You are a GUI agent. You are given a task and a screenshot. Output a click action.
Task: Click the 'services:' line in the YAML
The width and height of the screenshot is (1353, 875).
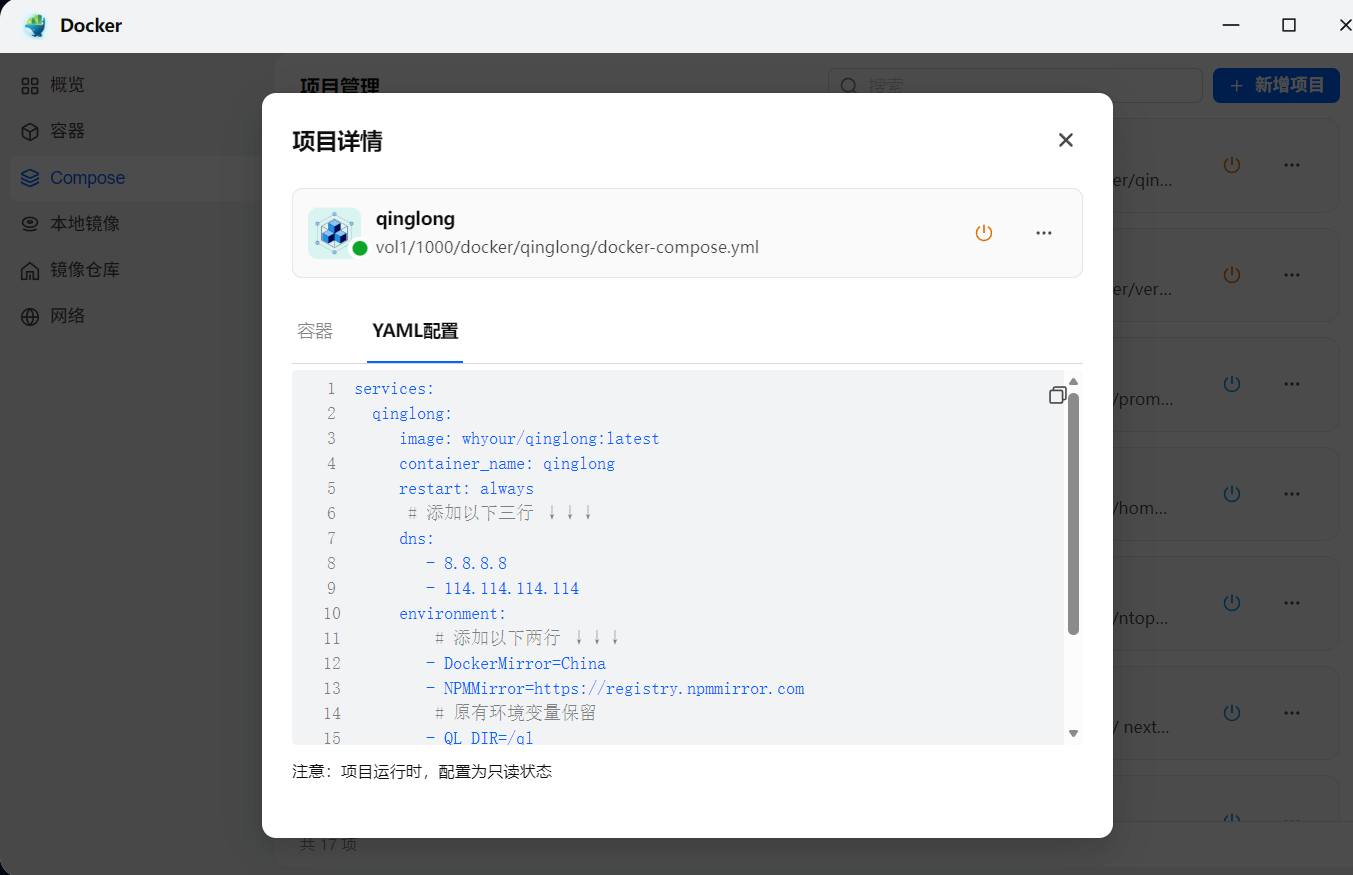pyautogui.click(x=394, y=389)
